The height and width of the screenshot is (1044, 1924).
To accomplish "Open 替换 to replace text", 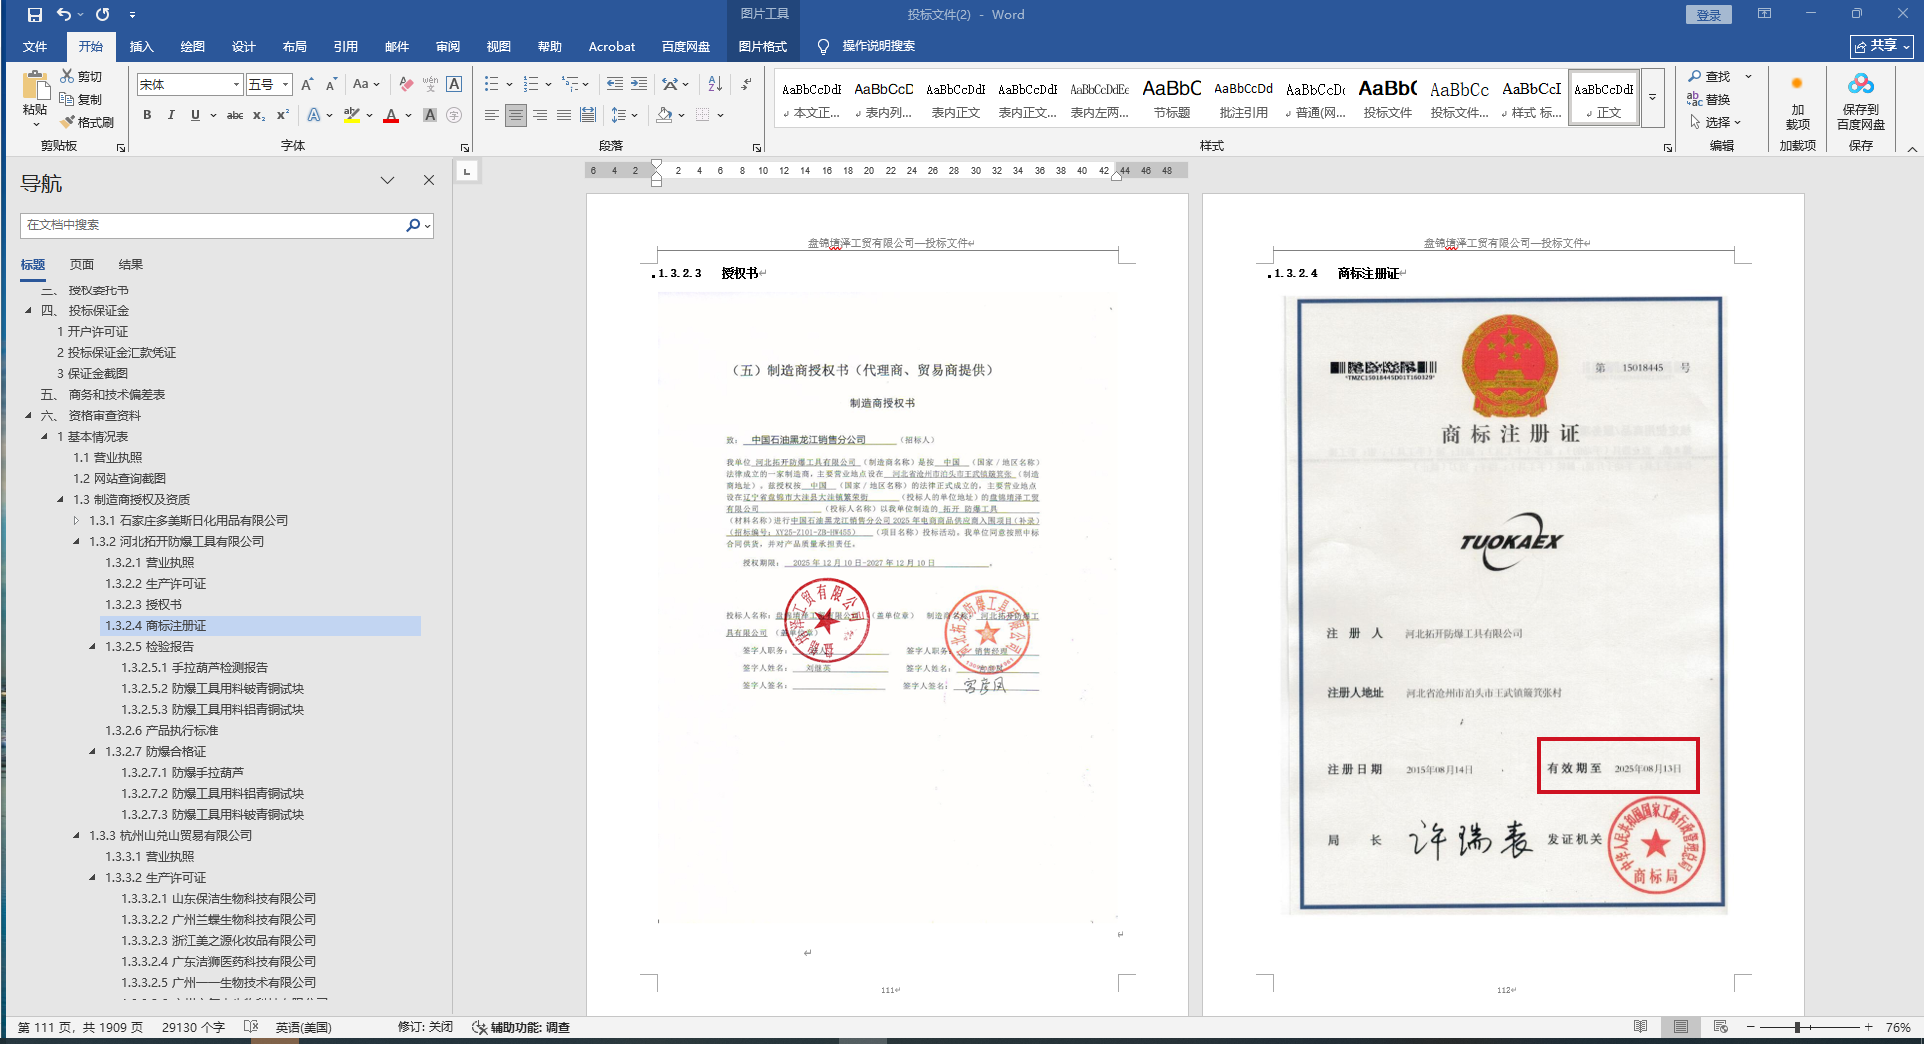I will click(1709, 99).
